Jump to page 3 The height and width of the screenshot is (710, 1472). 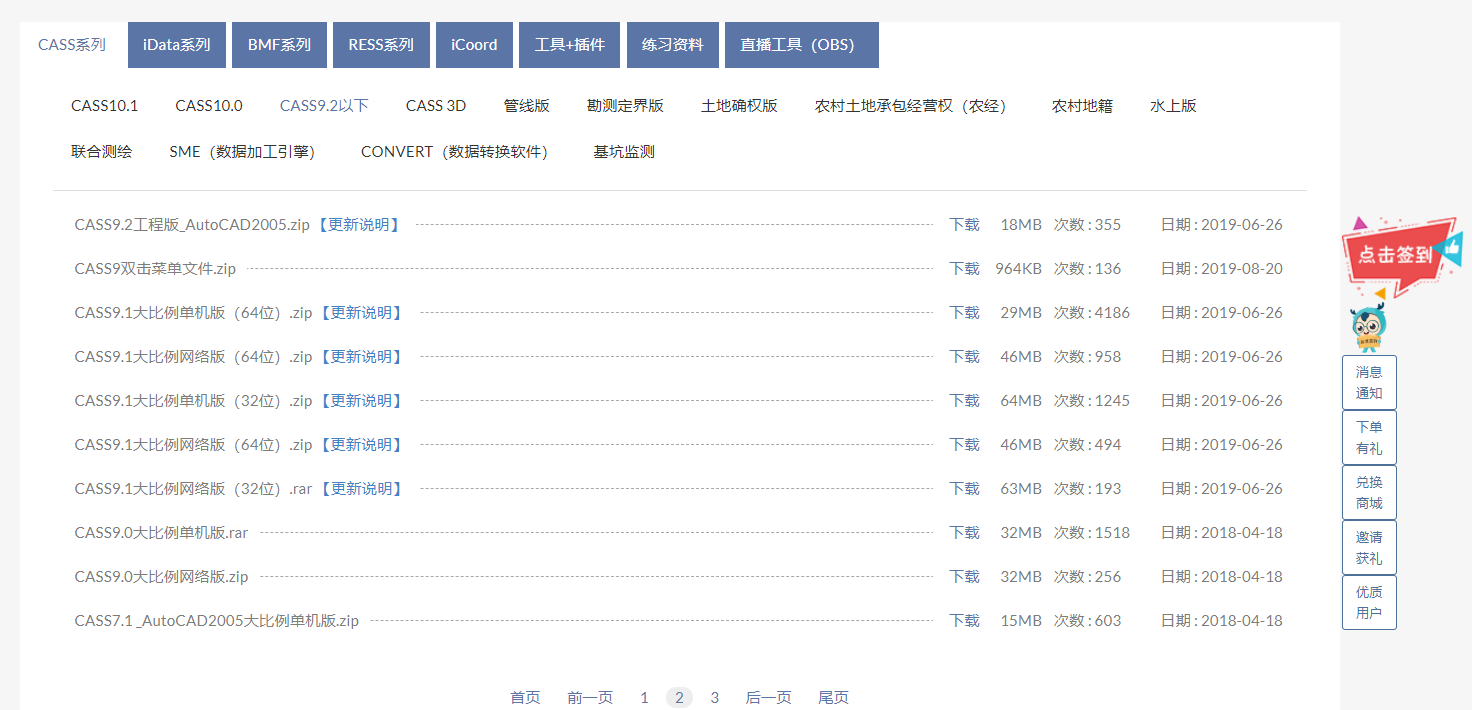[x=714, y=698]
